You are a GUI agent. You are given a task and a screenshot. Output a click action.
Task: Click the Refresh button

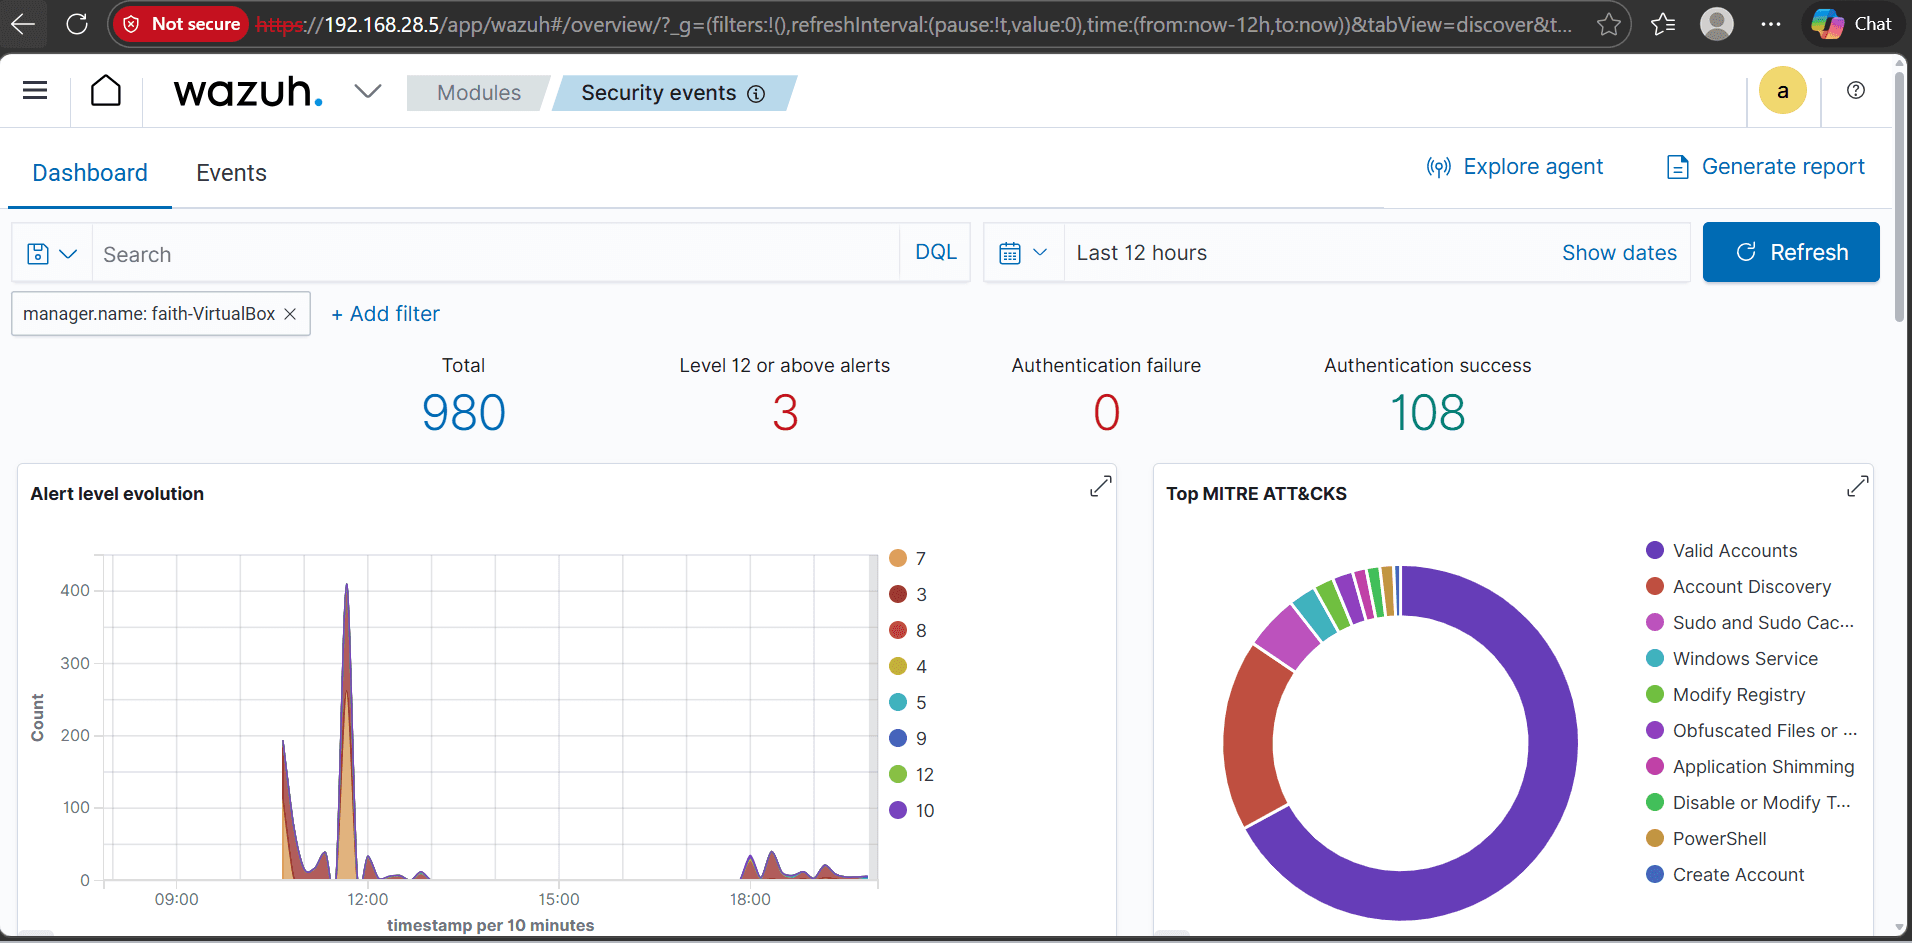(1791, 252)
